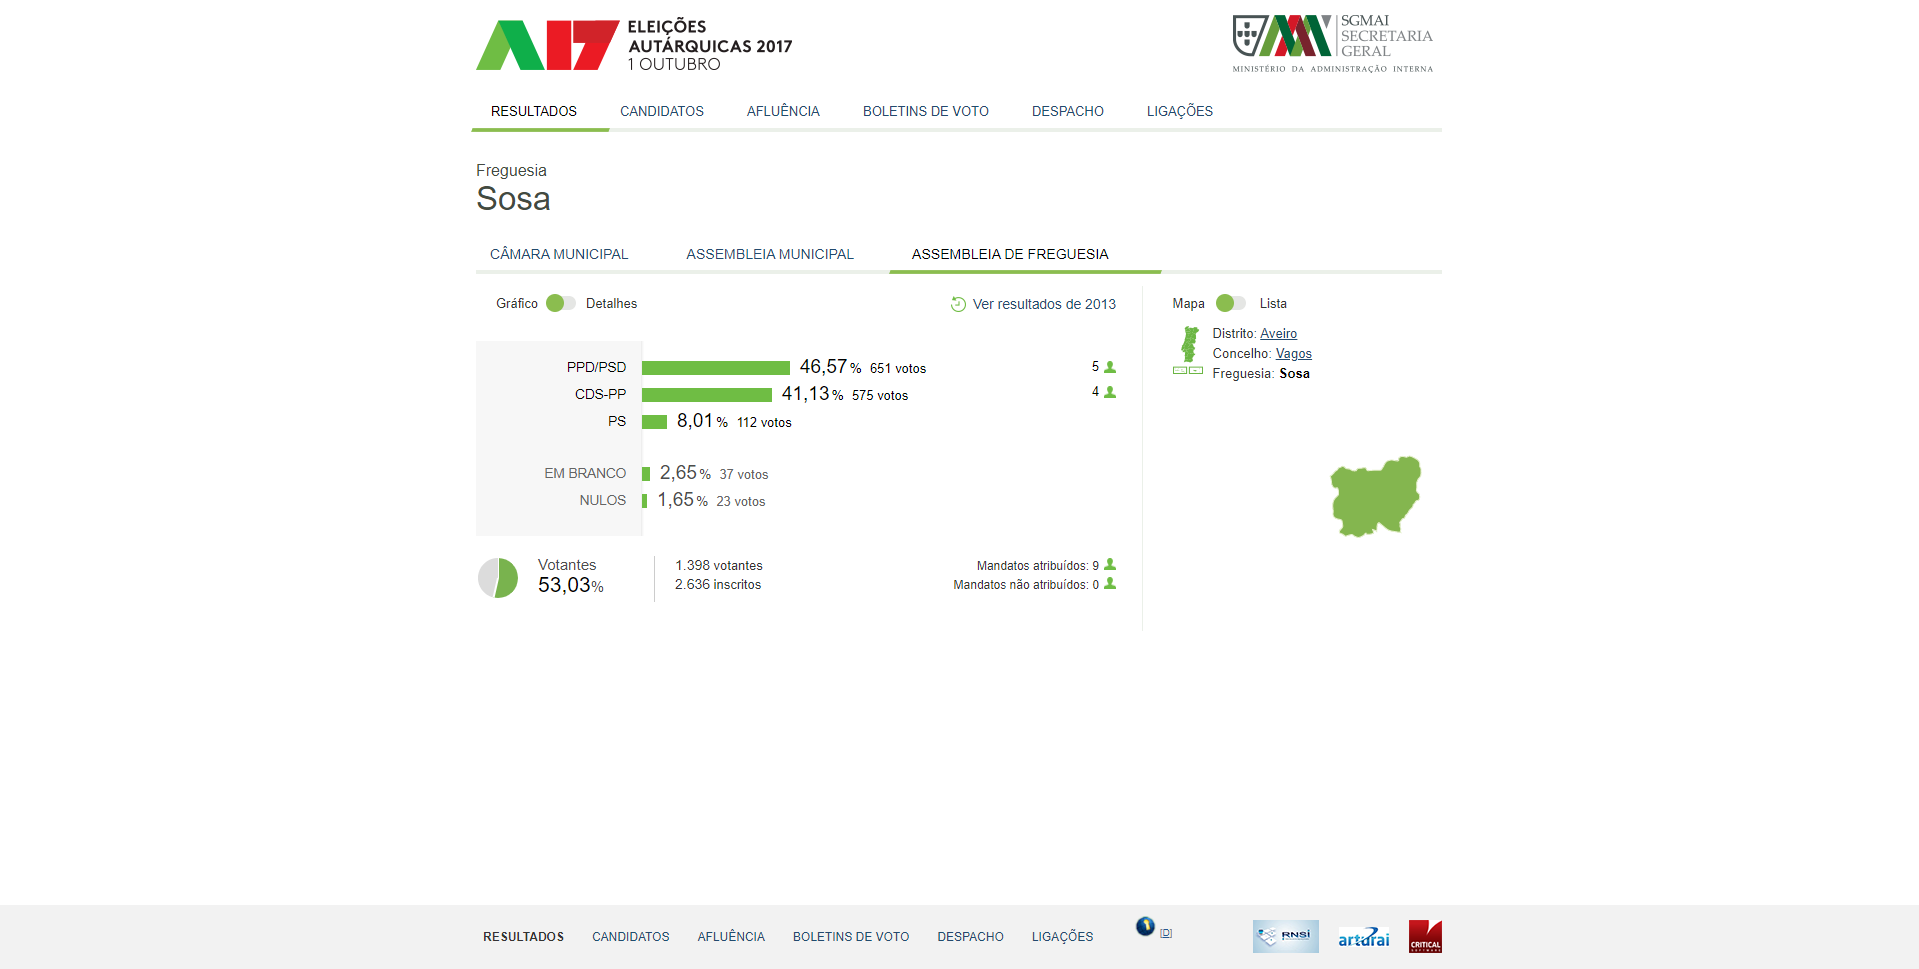Click the Sosa parish map shape
The width and height of the screenshot is (1919, 969).
click(x=1375, y=496)
